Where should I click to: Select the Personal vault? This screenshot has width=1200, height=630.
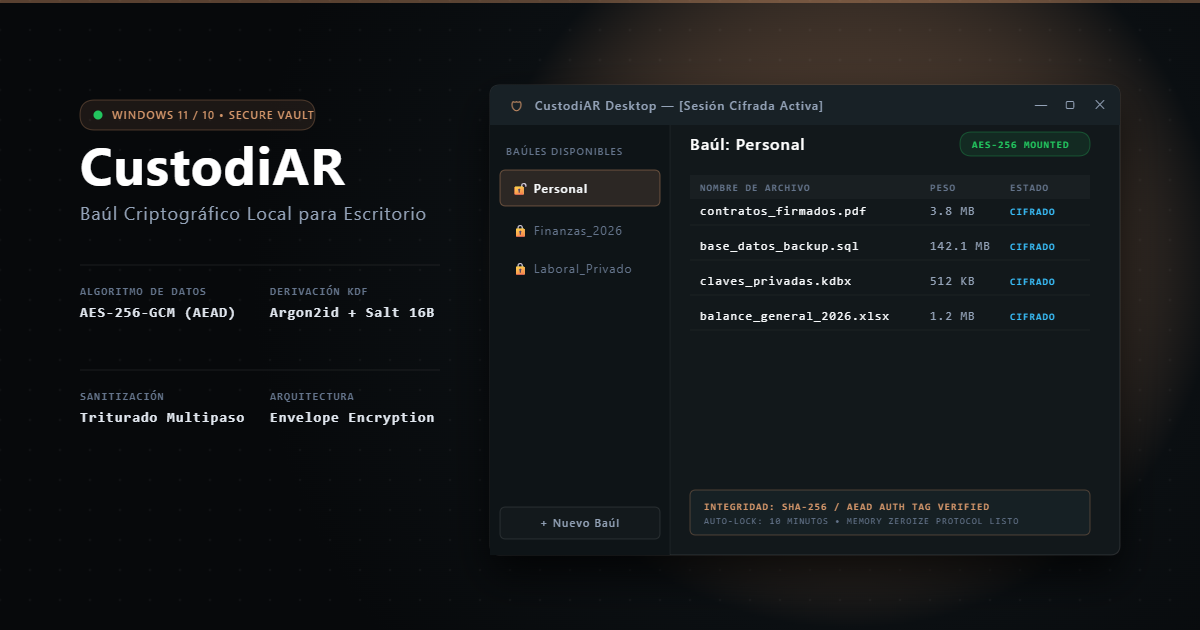coord(580,188)
